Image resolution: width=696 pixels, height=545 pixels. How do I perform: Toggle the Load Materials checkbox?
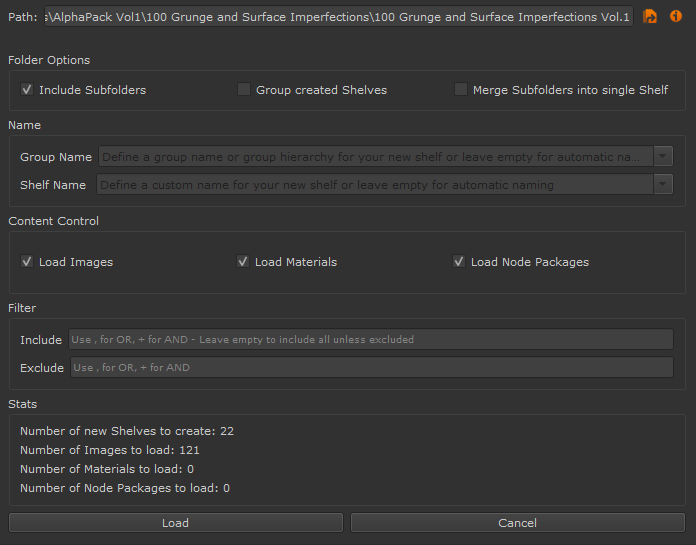(x=243, y=262)
